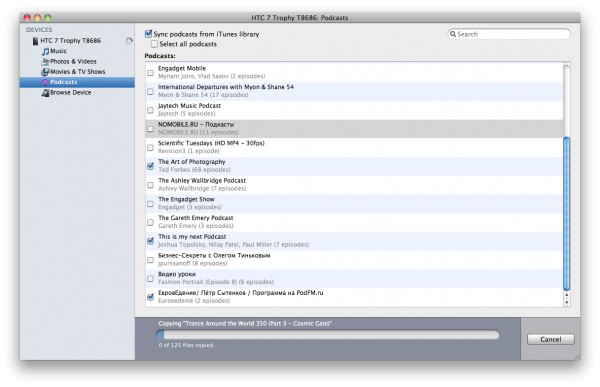The width and height of the screenshot is (600, 387).
Task: Click the magnifier icon in the search box
Action: click(453, 34)
